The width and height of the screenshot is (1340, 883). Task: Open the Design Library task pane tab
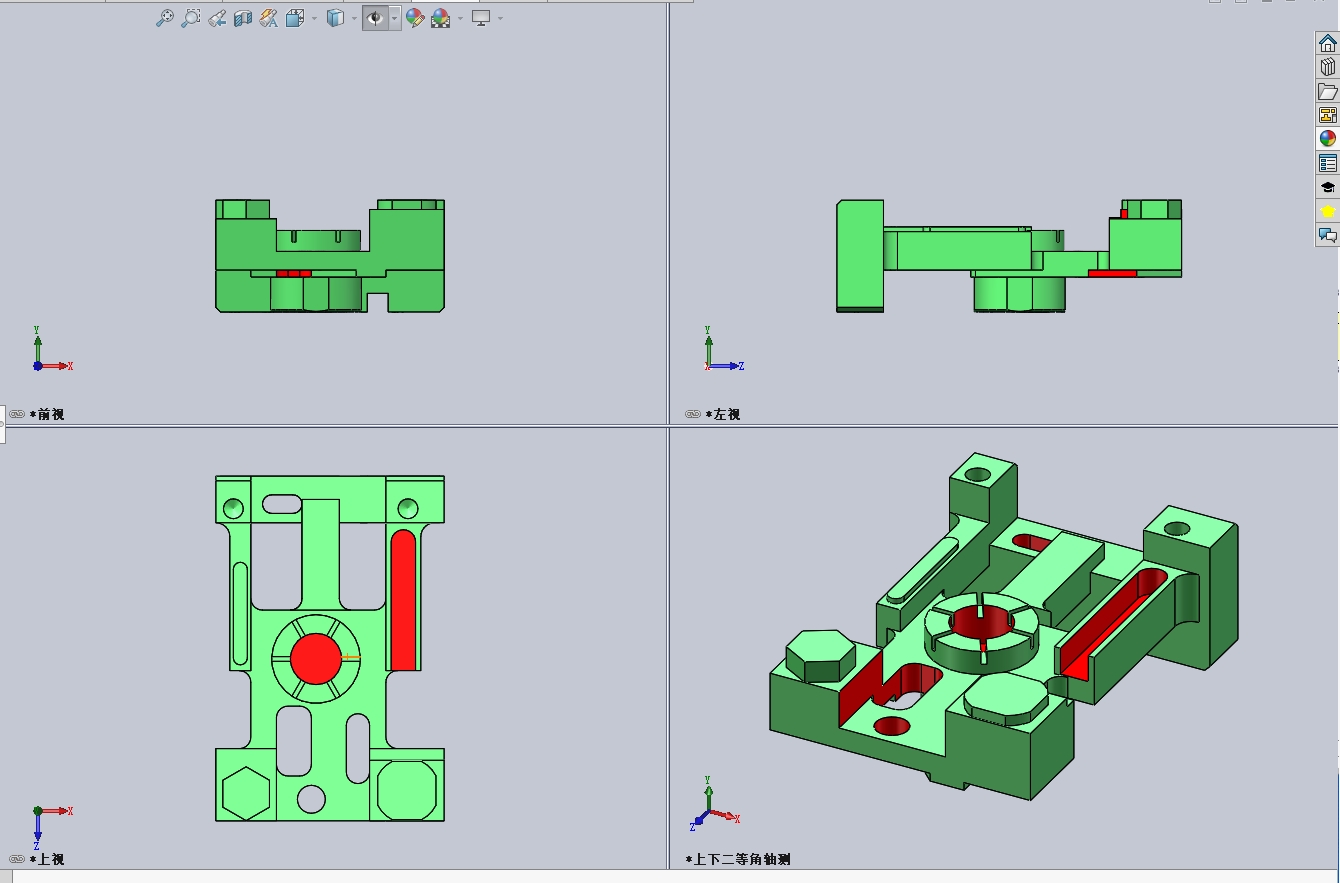pos(1328,67)
